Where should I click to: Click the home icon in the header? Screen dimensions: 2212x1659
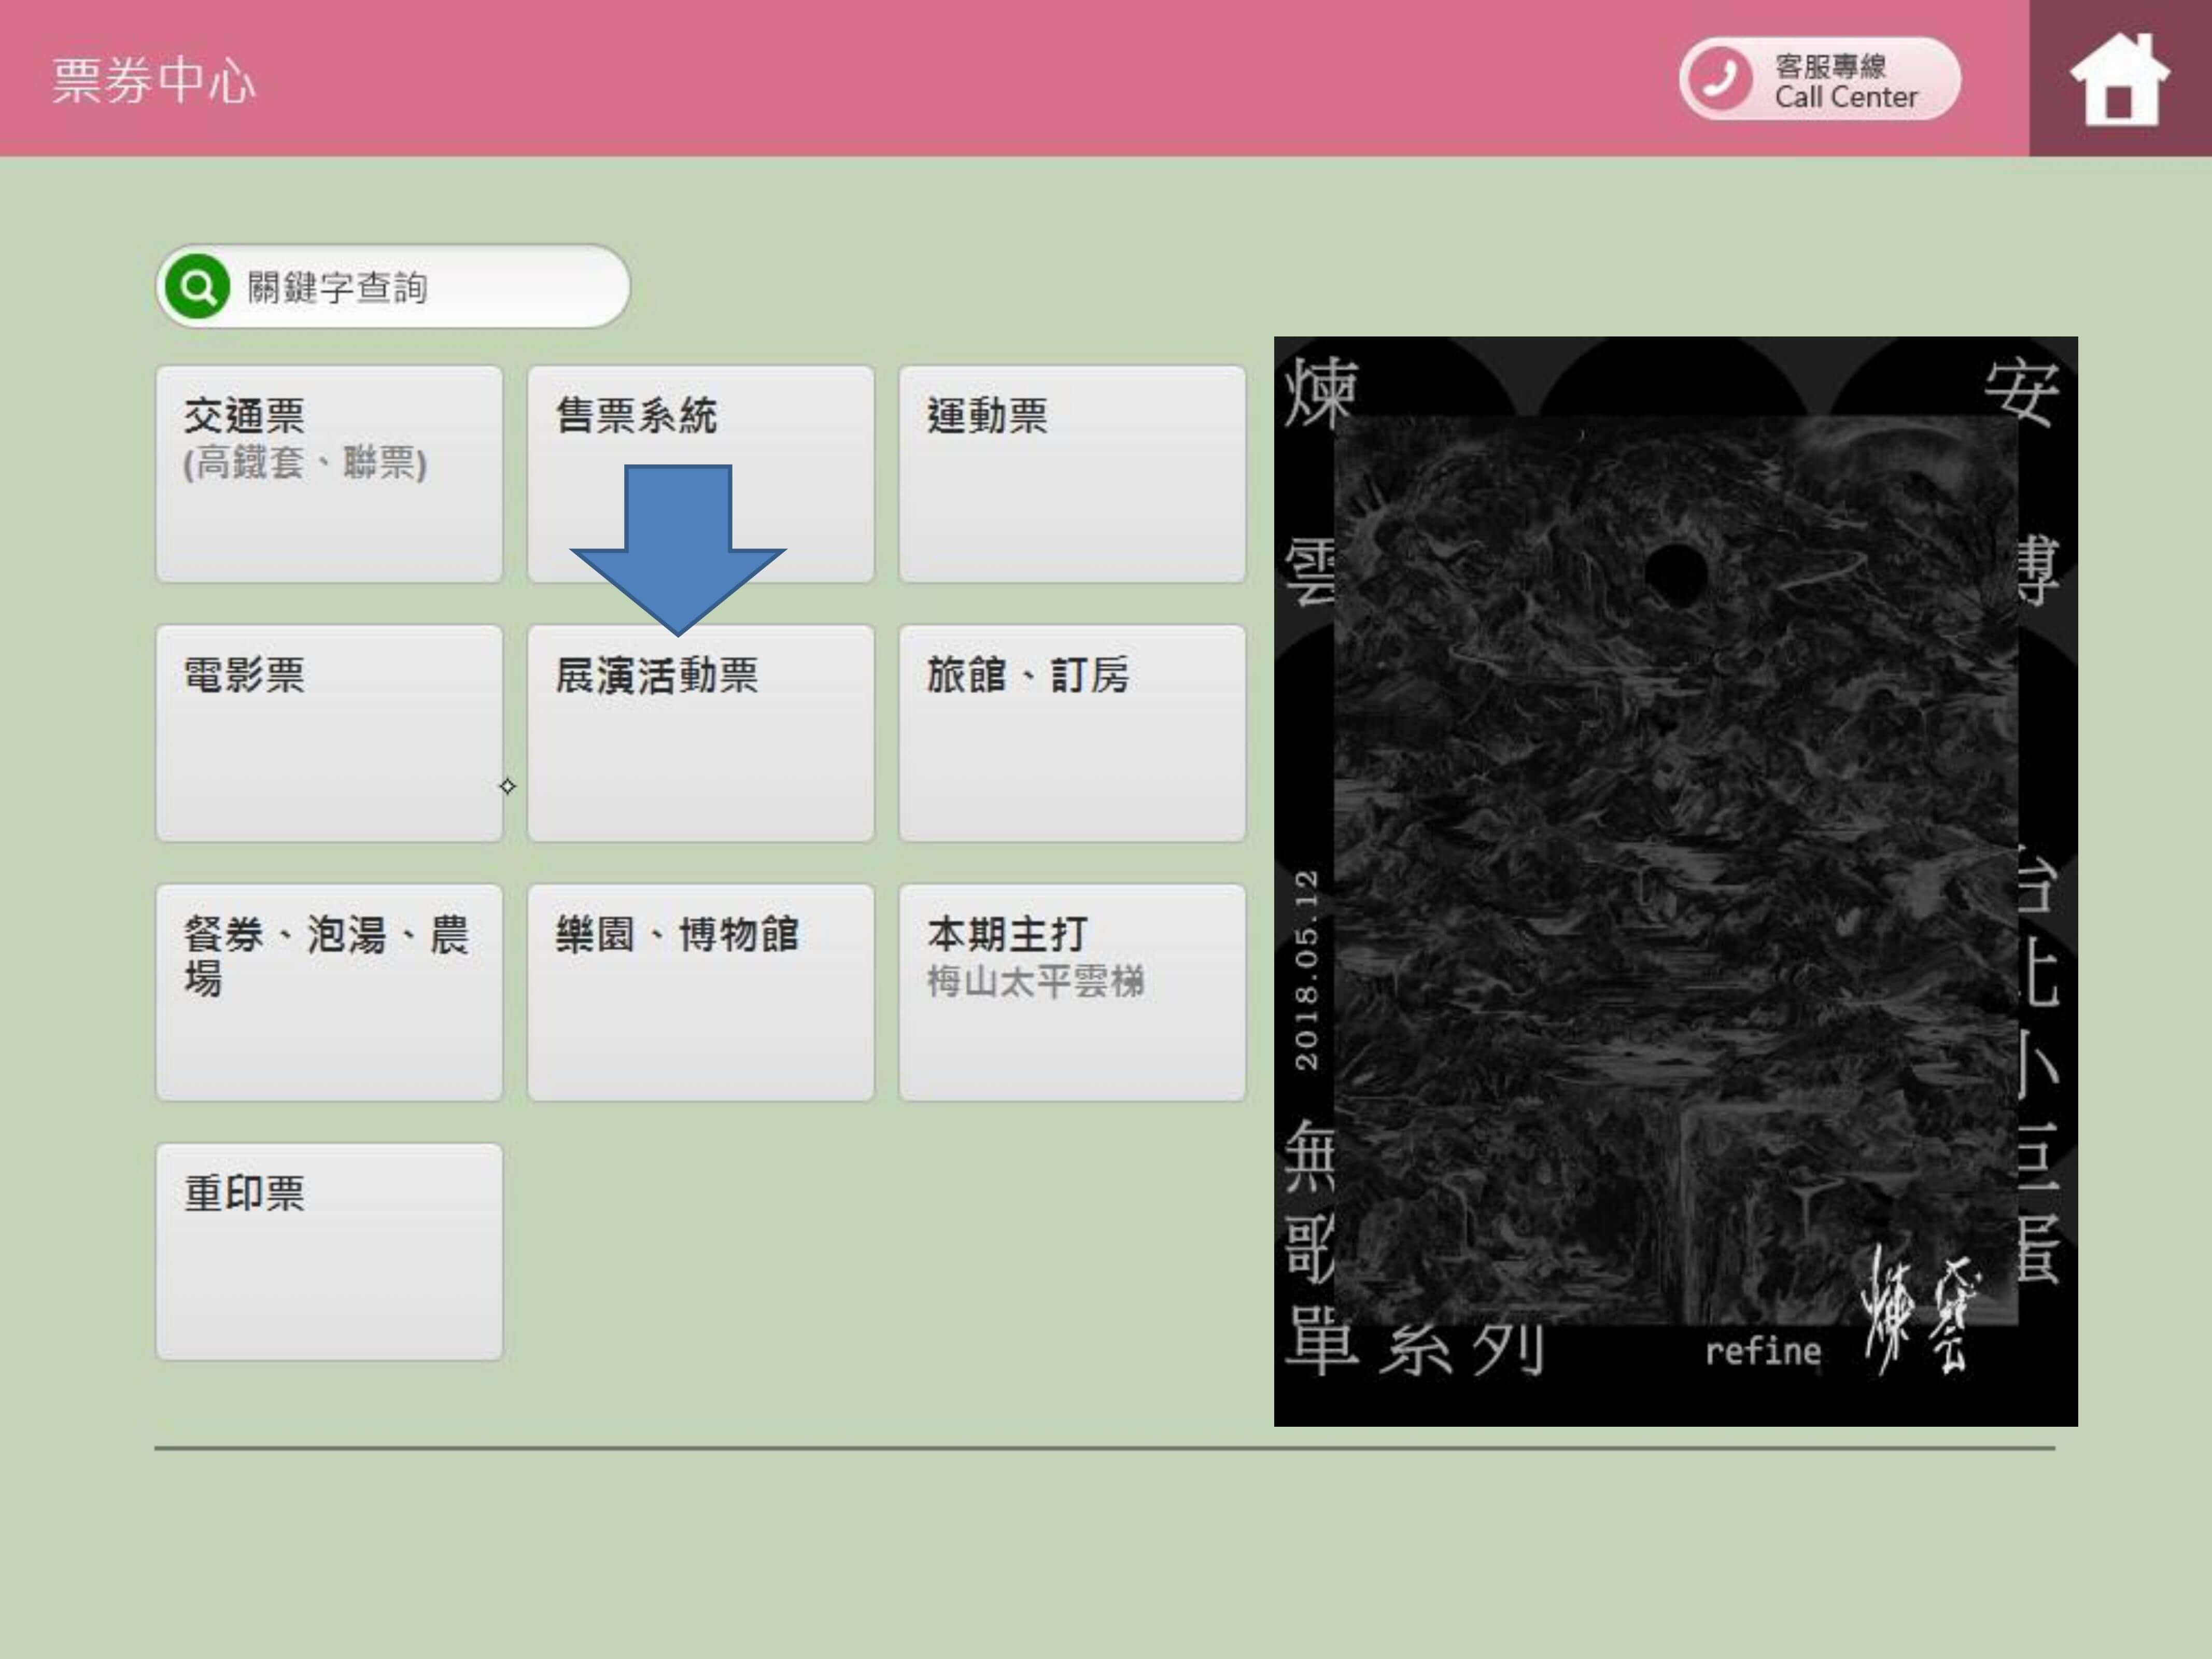2120,79
